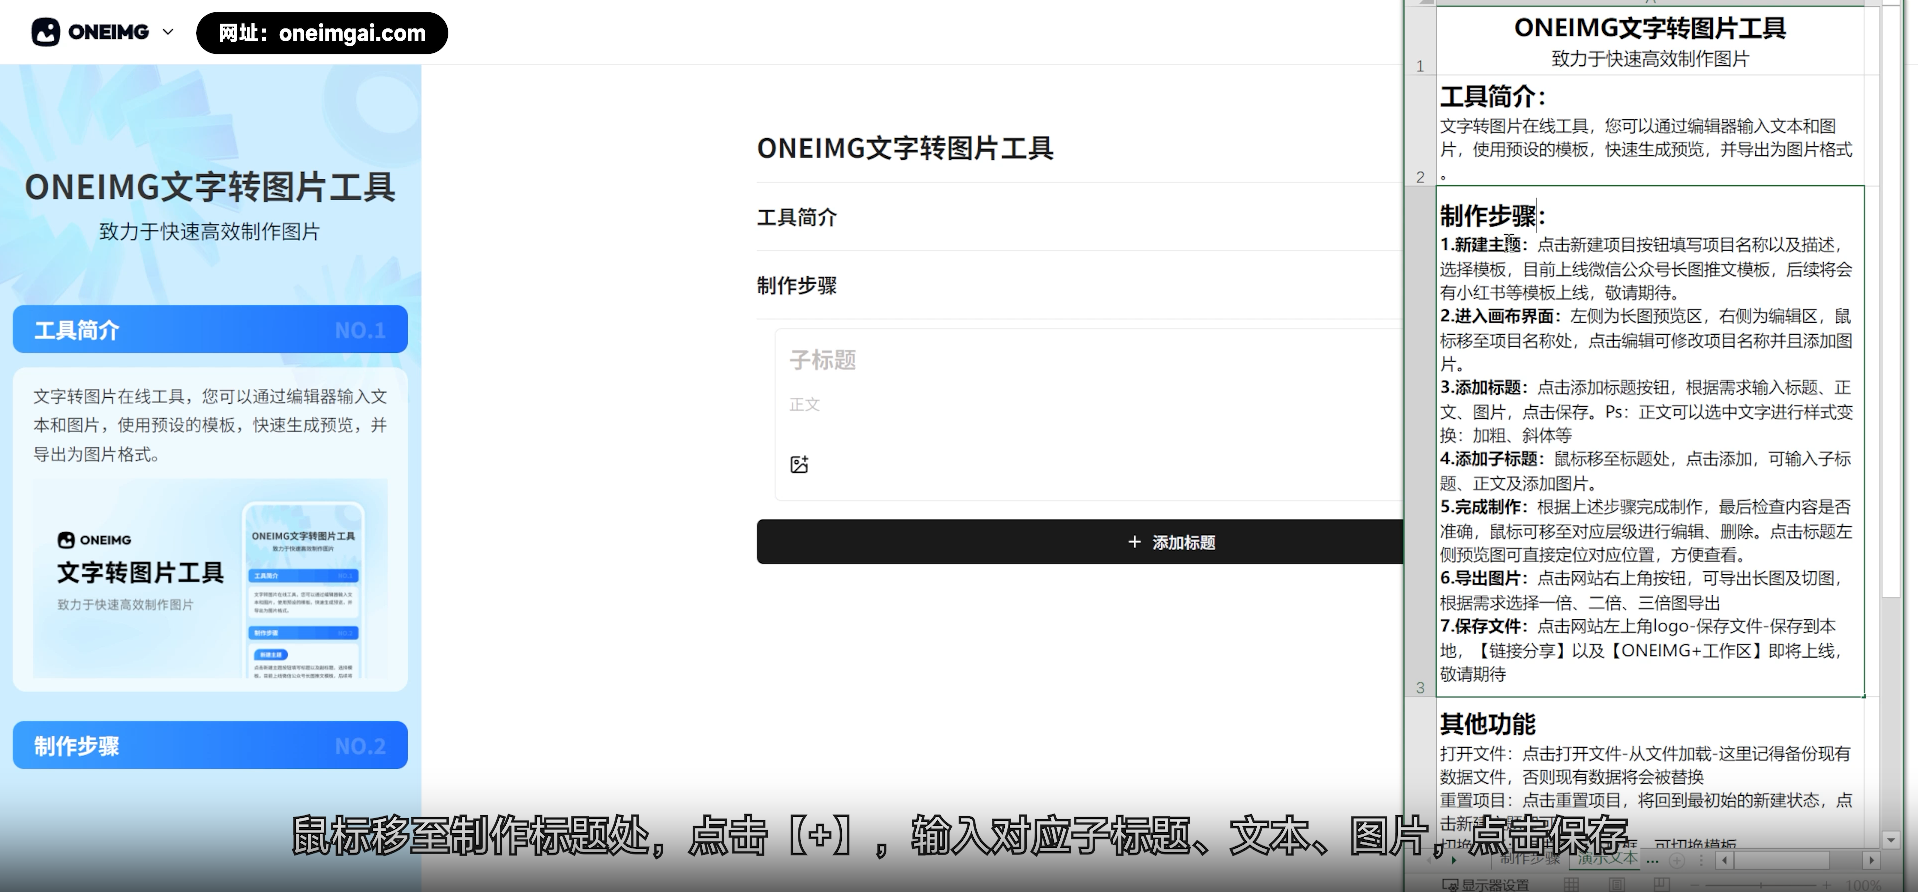Click the sheet tab ellipsis for more sheets

1652,861
